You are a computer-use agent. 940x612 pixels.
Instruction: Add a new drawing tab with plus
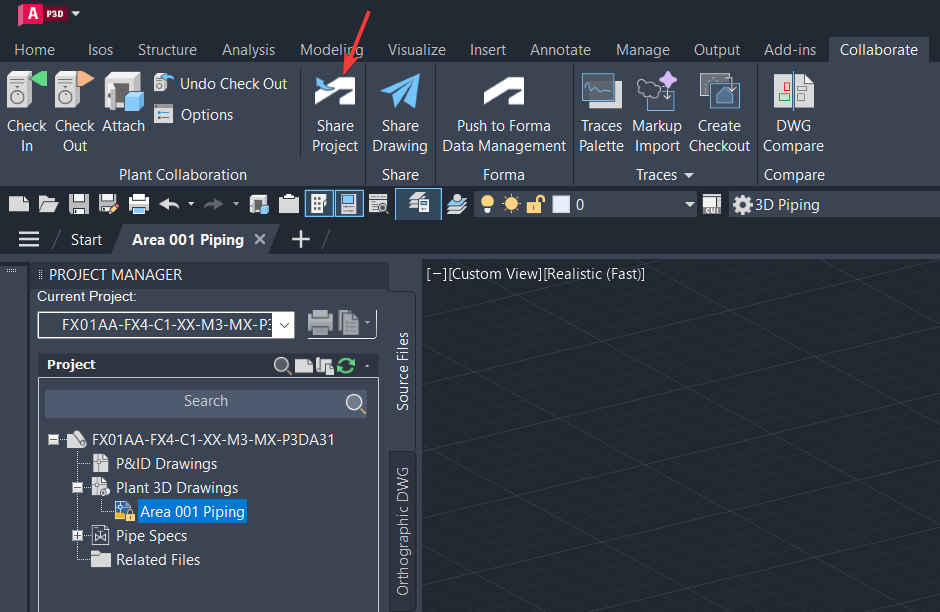[300, 239]
